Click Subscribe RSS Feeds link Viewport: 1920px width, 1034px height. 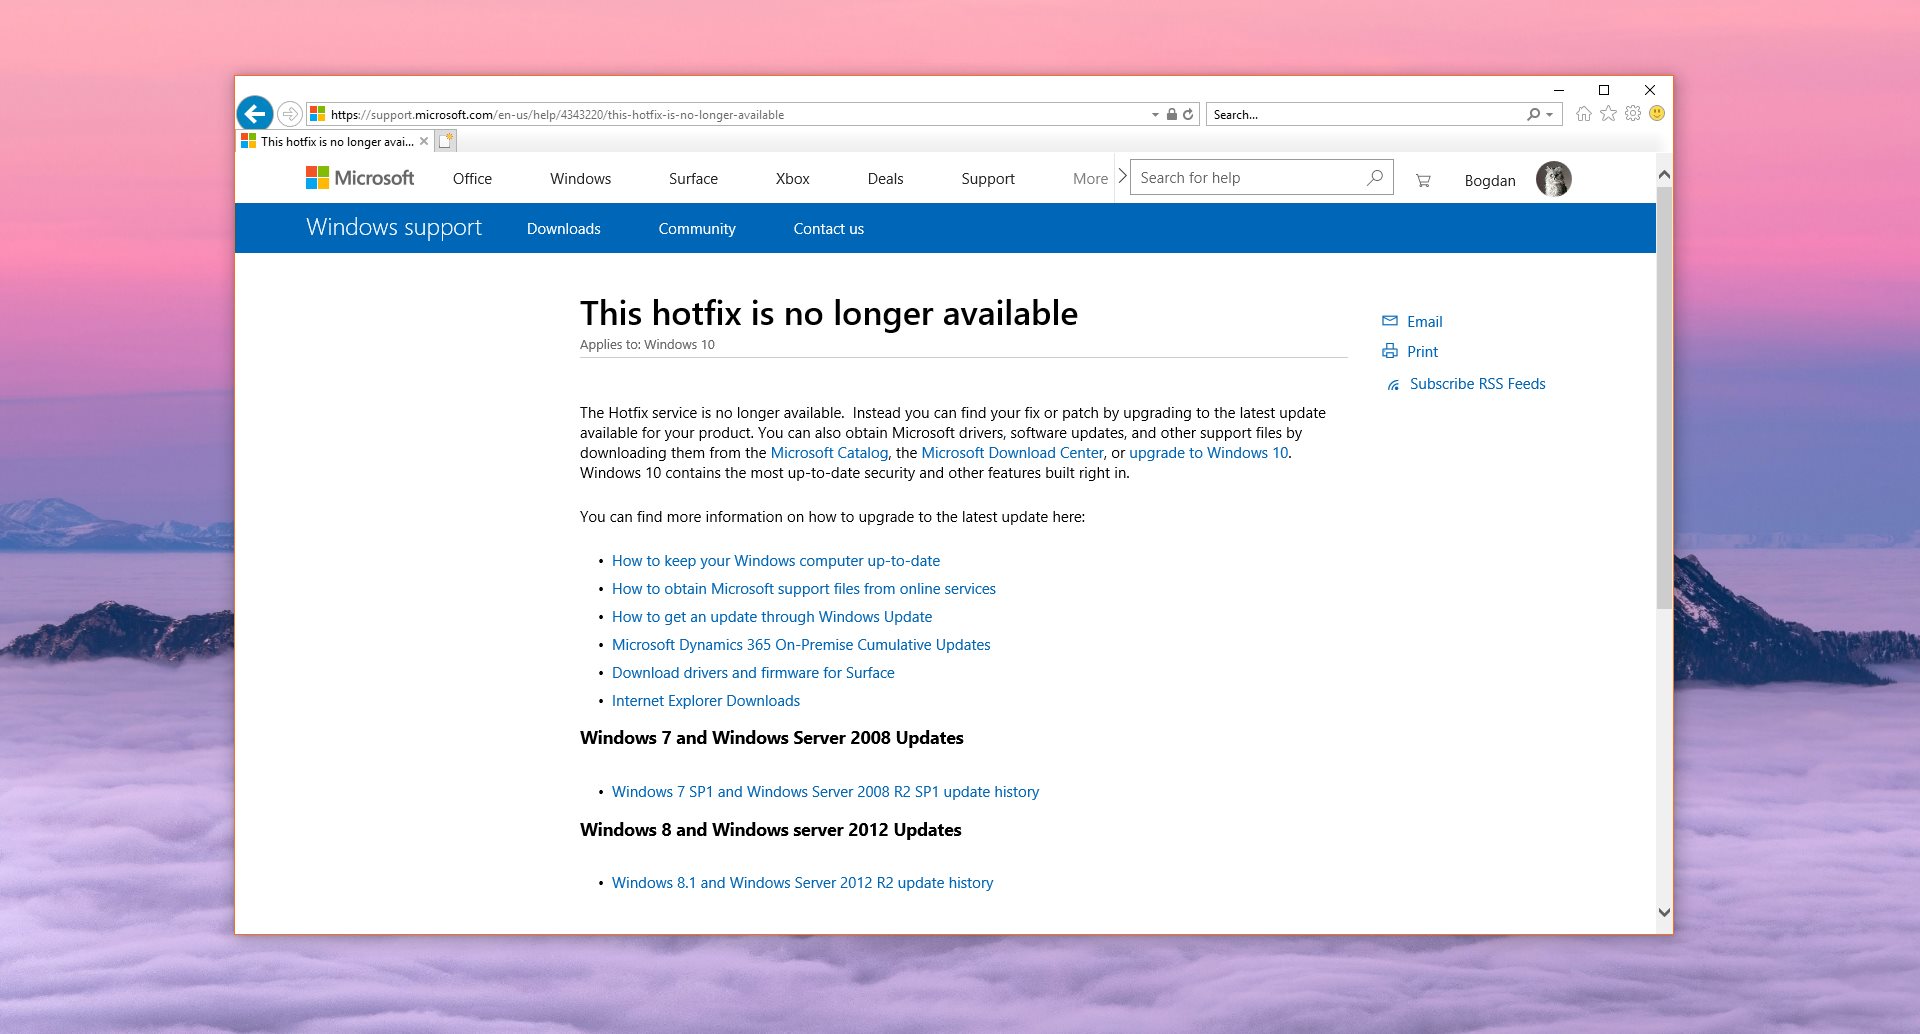coord(1478,384)
